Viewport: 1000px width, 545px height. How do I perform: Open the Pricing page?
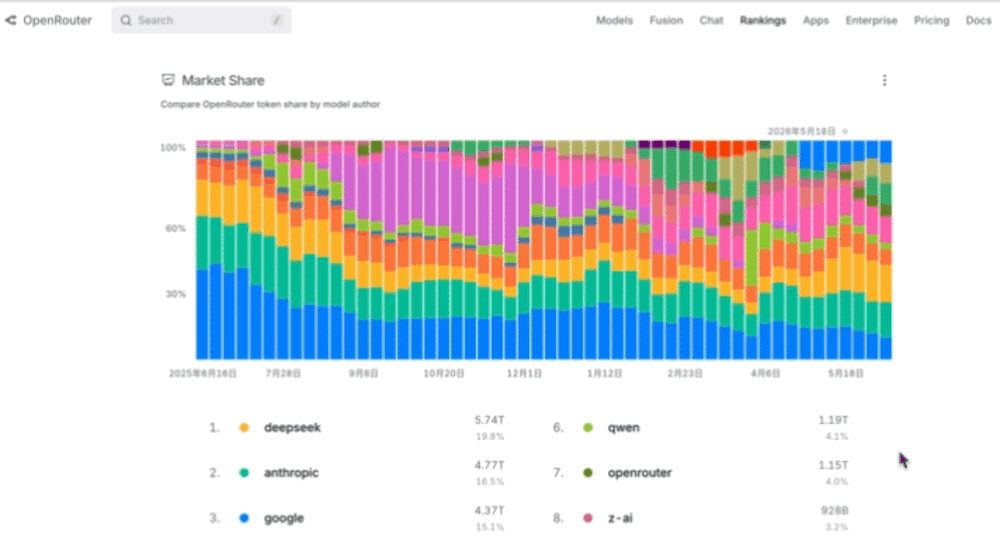[x=931, y=20]
